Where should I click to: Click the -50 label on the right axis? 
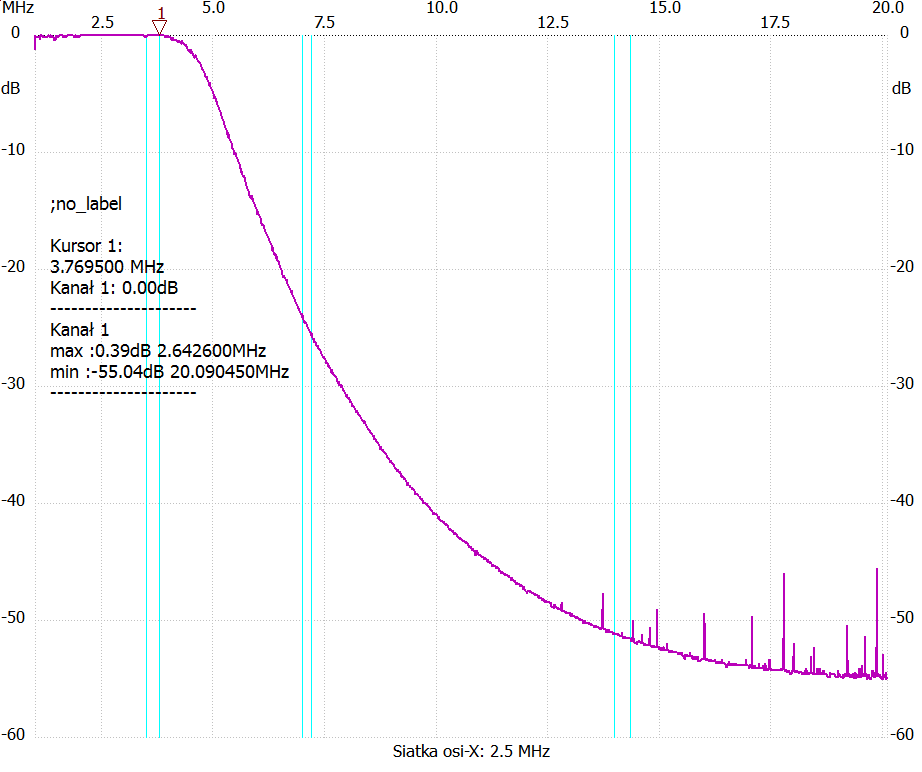[x=901, y=618]
